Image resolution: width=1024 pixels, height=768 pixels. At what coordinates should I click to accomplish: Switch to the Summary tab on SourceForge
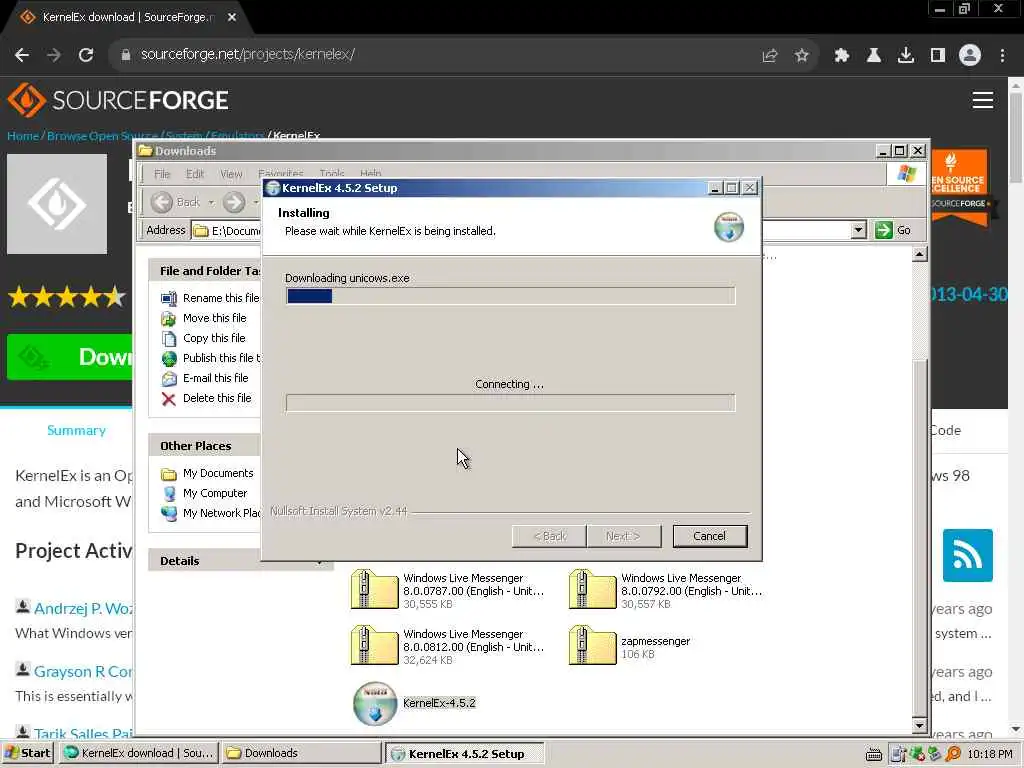[x=76, y=430]
